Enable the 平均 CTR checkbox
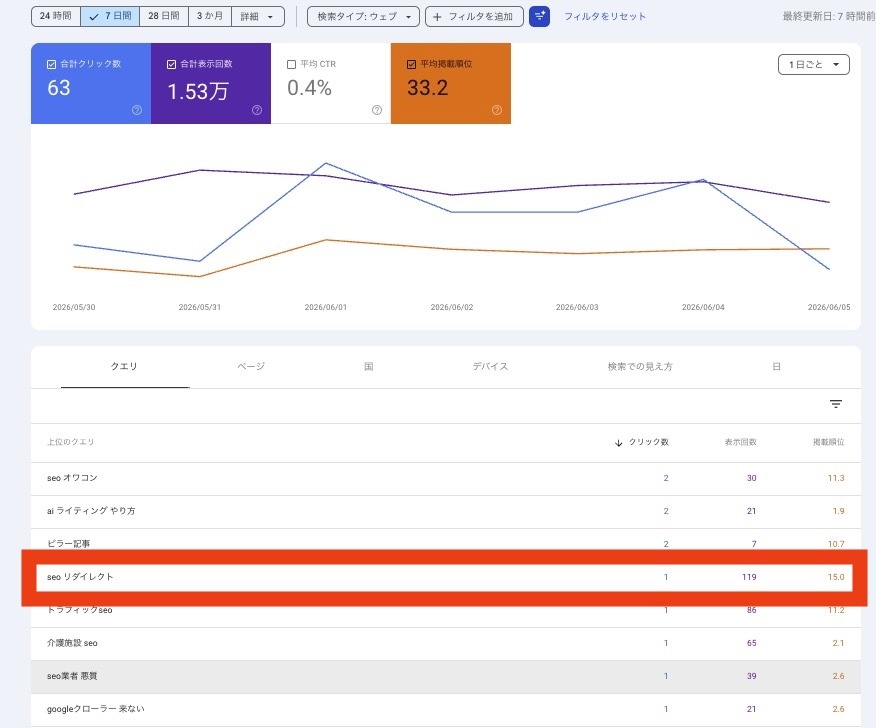876x728 pixels. [x=291, y=64]
